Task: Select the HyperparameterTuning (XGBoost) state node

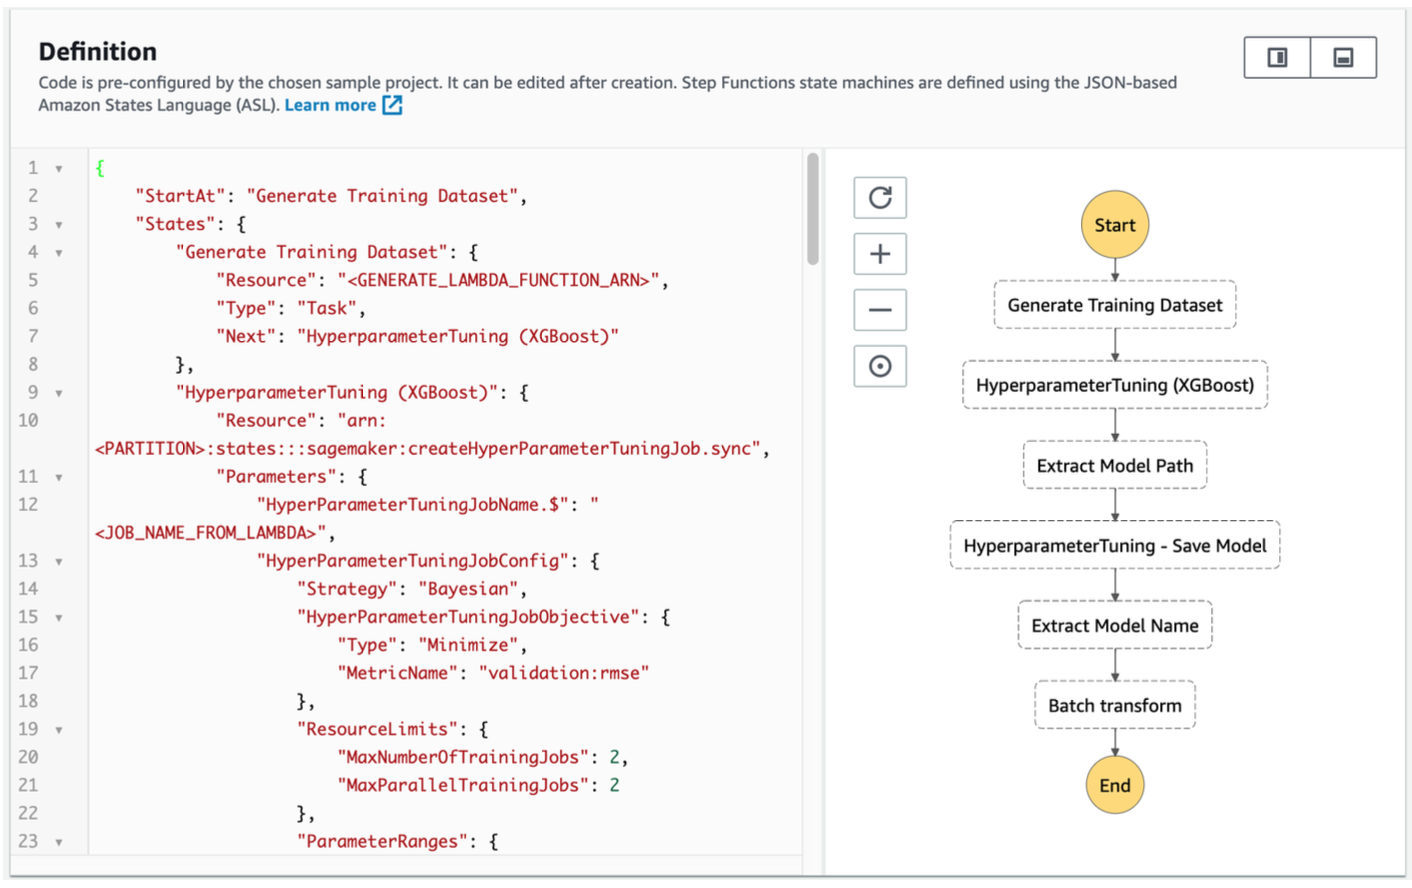Action: click(x=1114, y=385)
